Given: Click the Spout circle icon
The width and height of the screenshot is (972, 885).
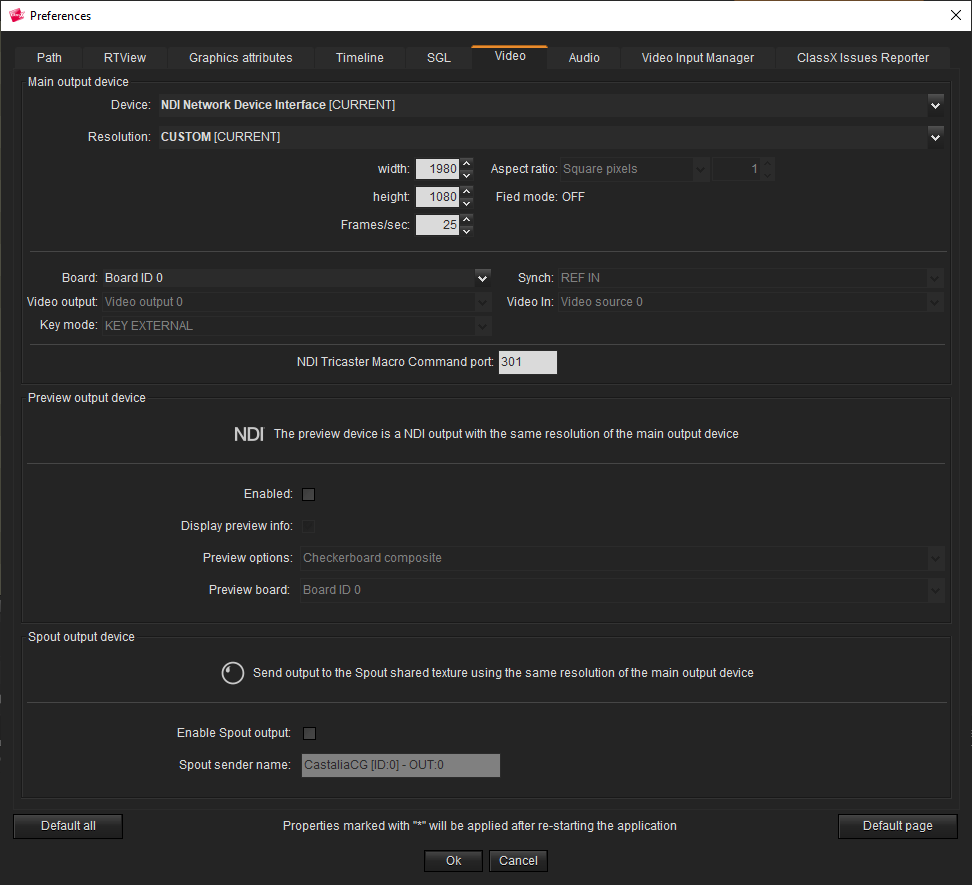Looking at the screenshot, I should click(x=232, y=673).
